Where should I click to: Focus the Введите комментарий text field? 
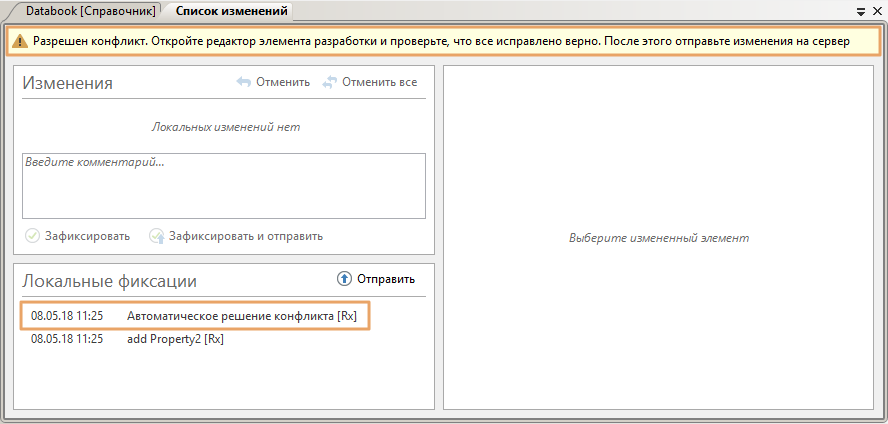point(224,185)
